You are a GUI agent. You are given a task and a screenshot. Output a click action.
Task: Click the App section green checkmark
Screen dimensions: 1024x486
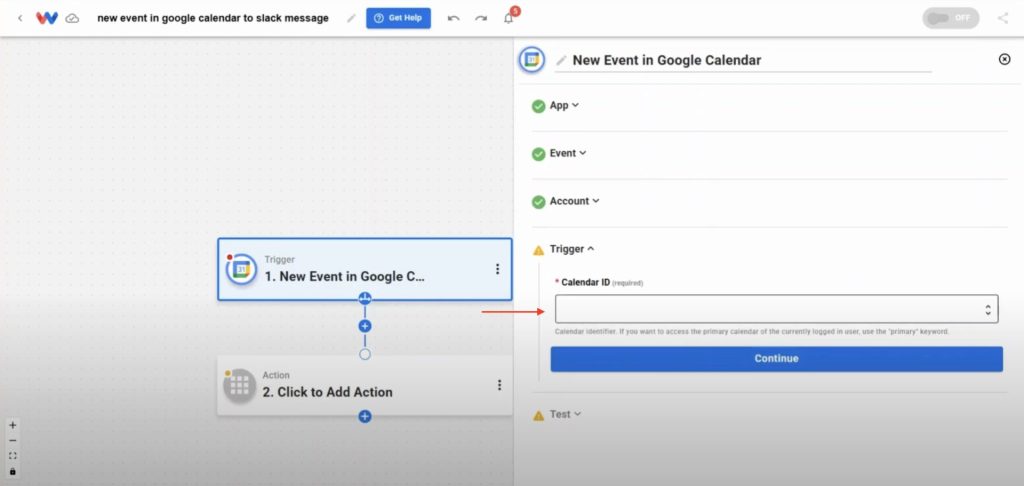point(538,106)
